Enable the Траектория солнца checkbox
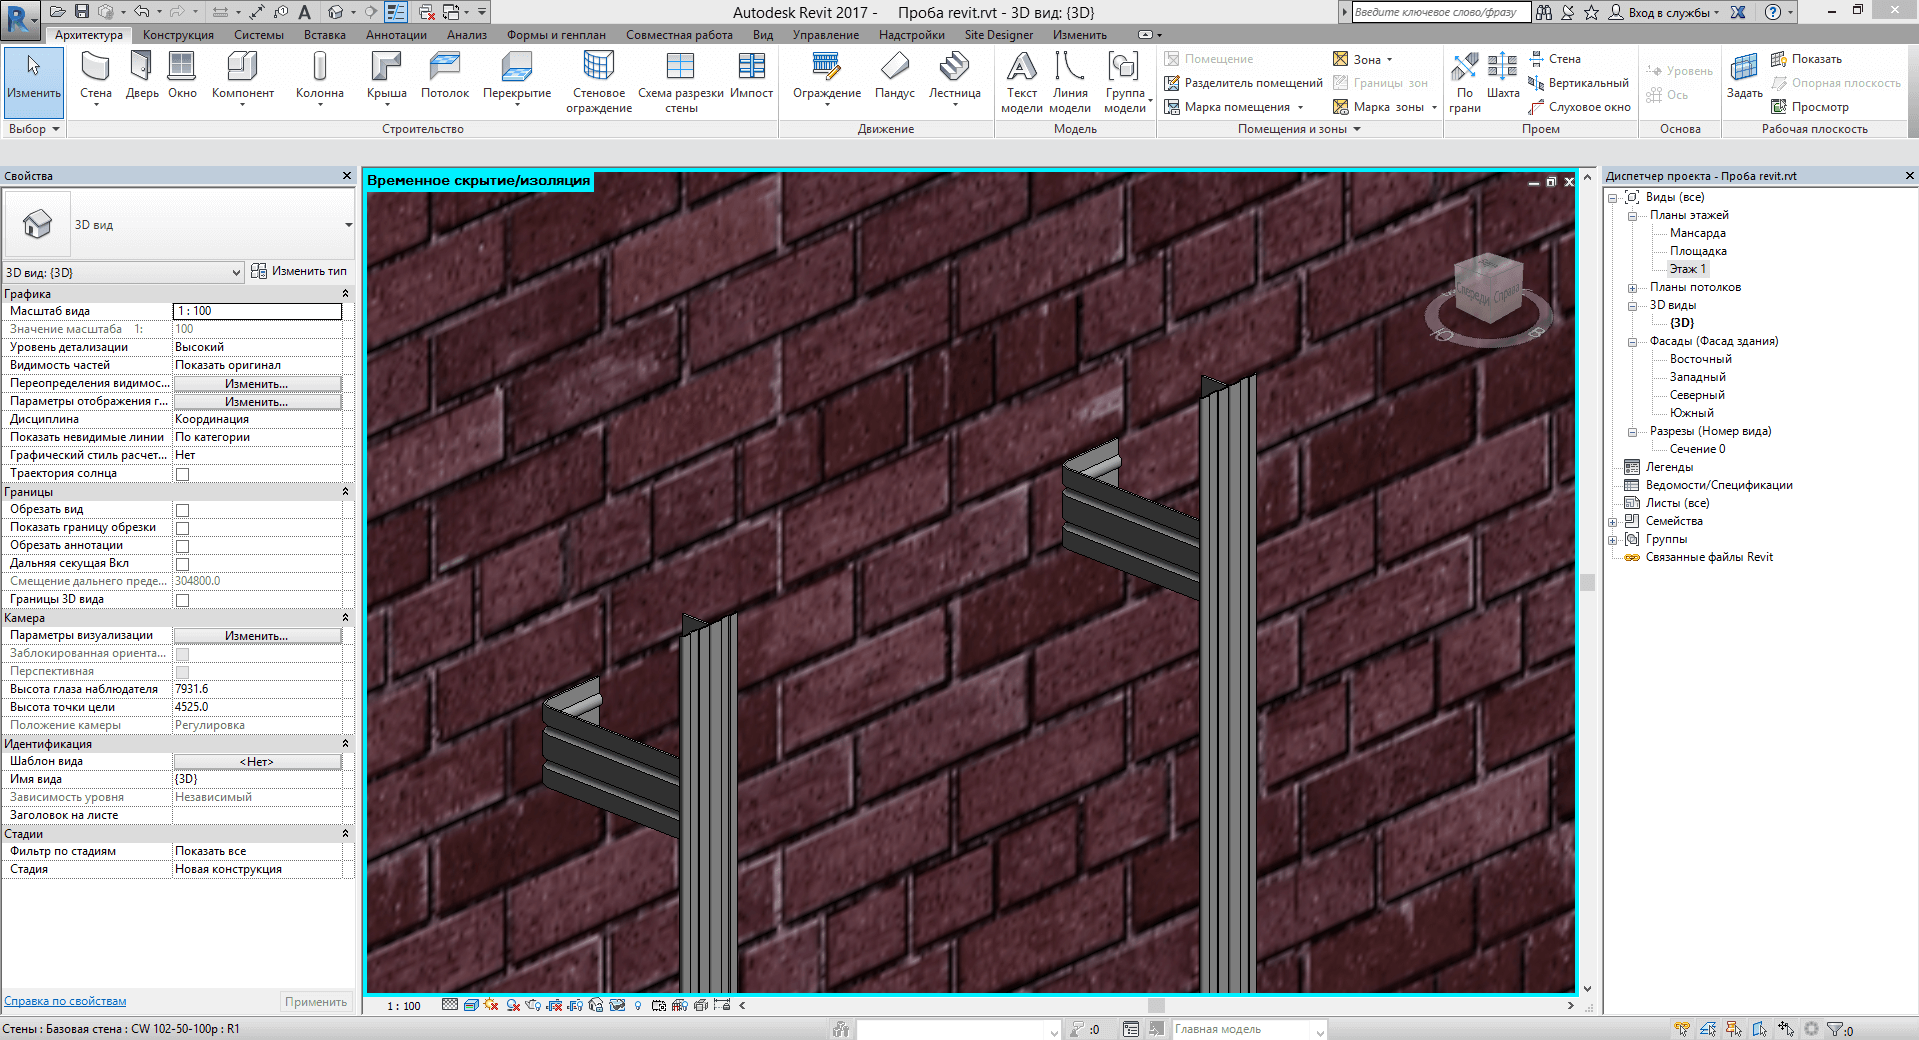Screen dimensions: 1919x1040 point(182,474)
